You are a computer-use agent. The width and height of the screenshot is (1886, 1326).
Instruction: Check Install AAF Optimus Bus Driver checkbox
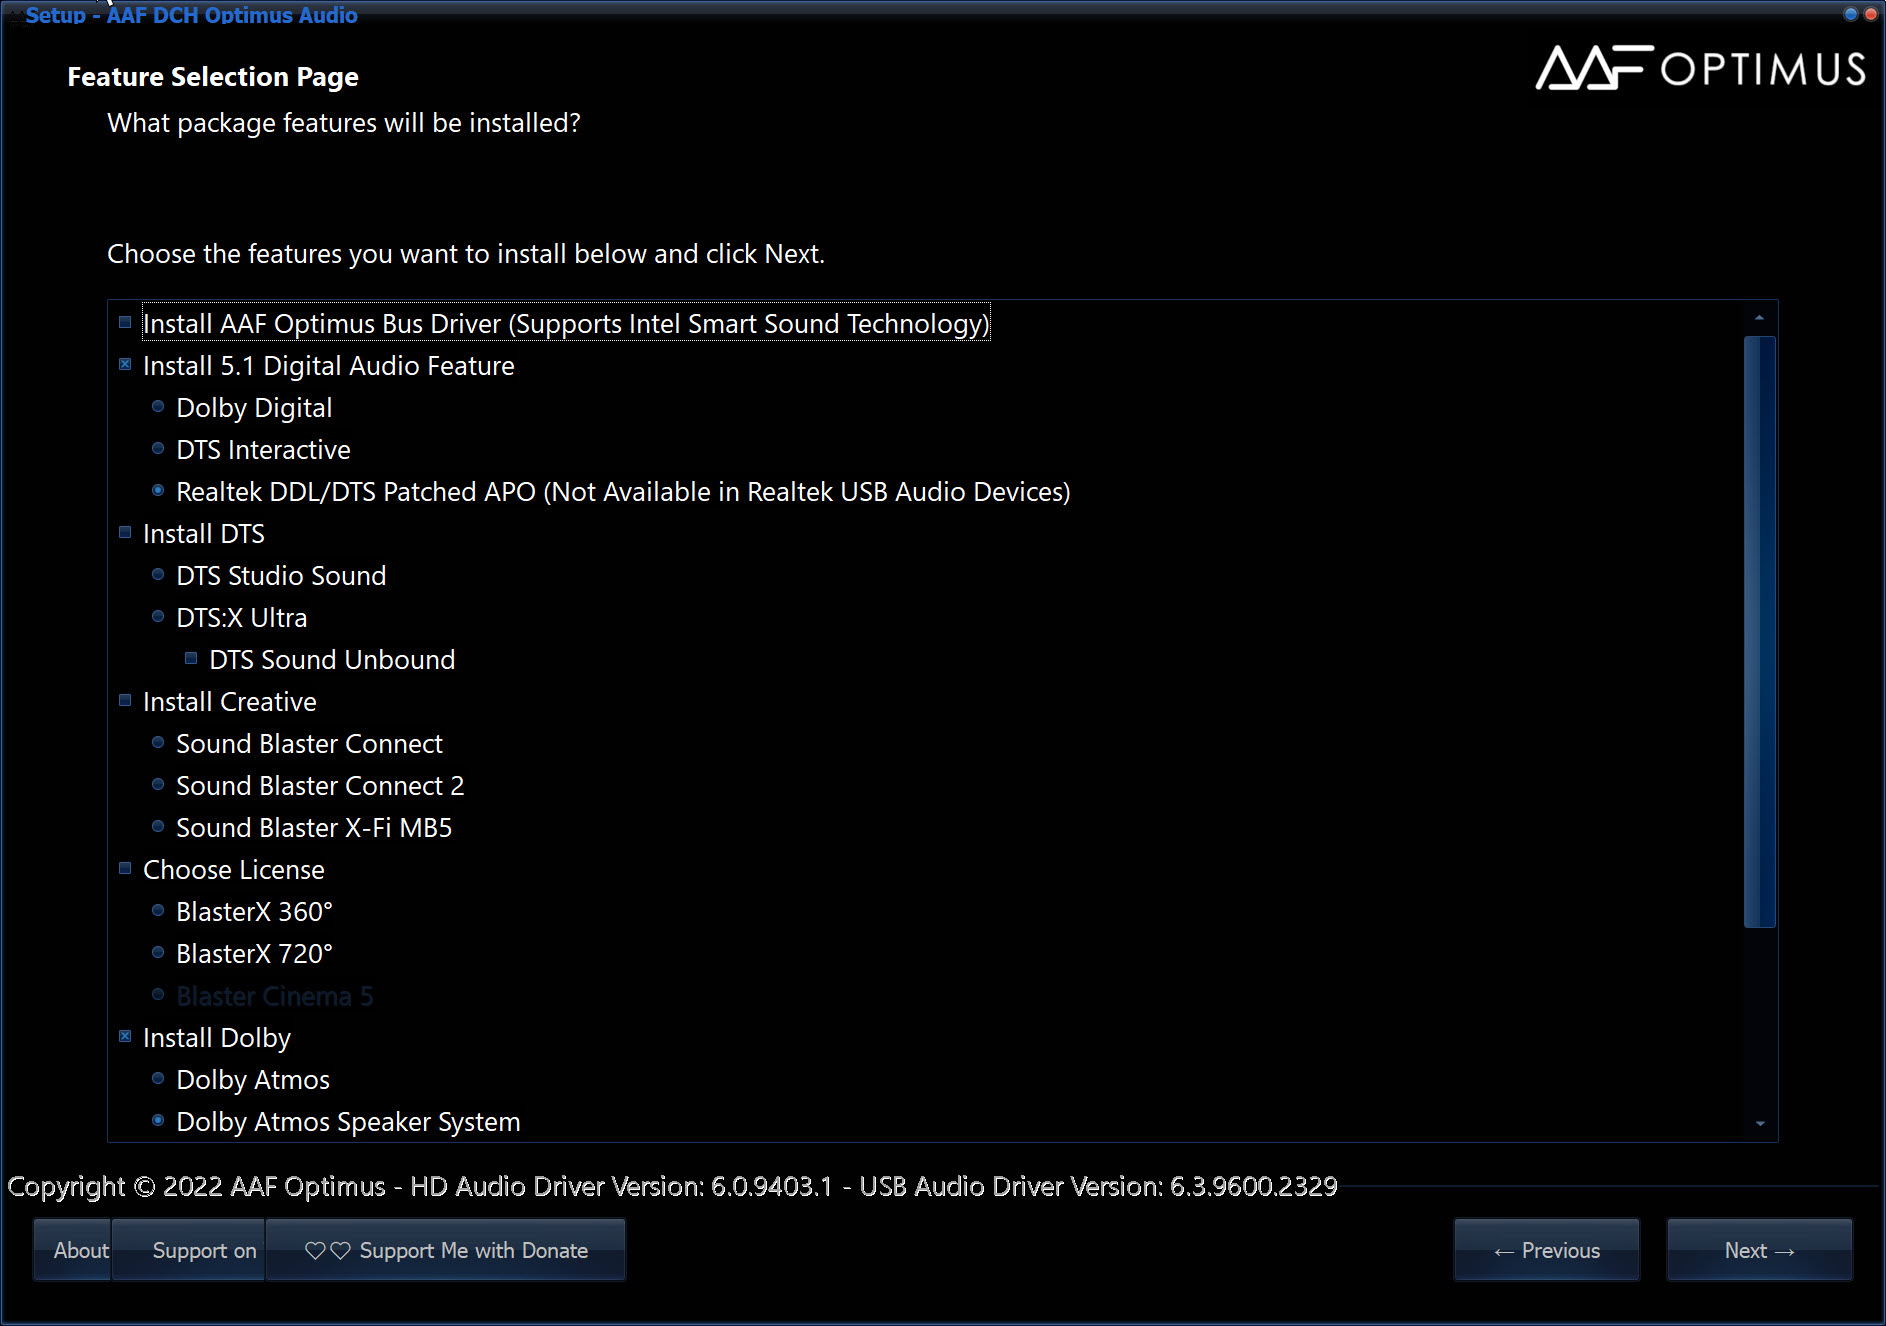(125, 322)
